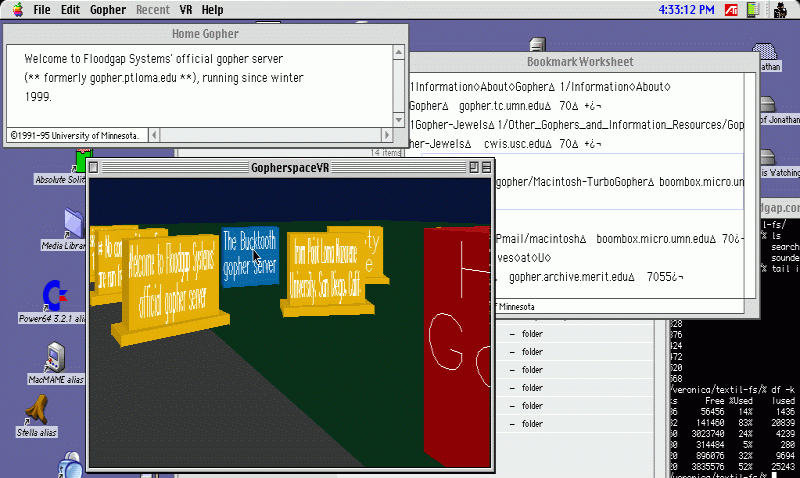Open the Apple menu
The image size is (800, 478).
[15, 10]
